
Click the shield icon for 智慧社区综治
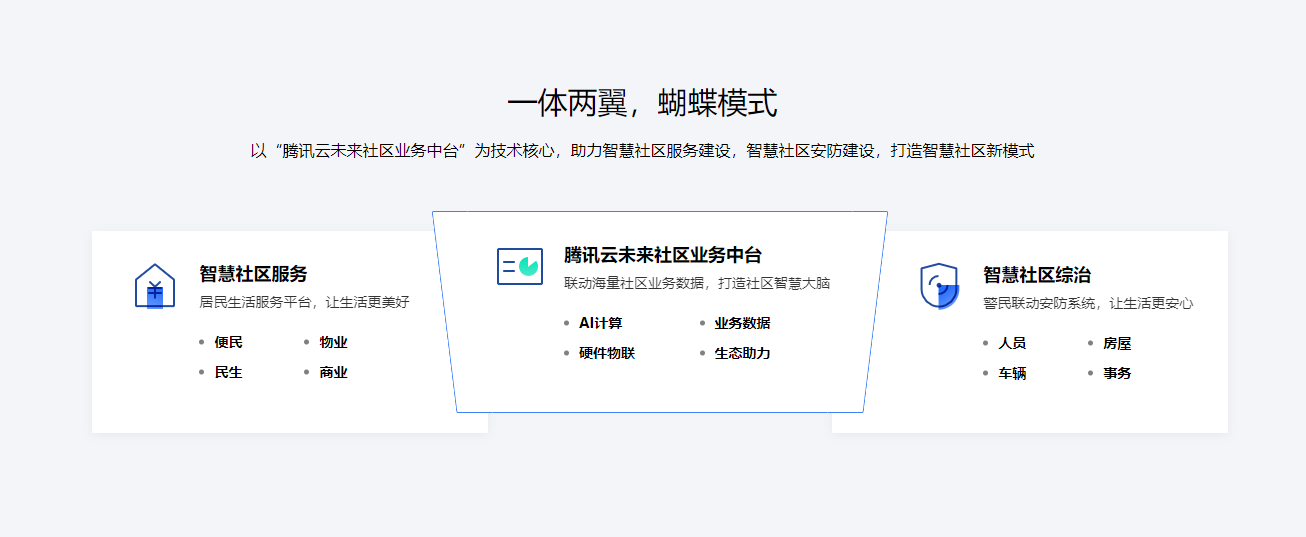(x=939, y=286)
